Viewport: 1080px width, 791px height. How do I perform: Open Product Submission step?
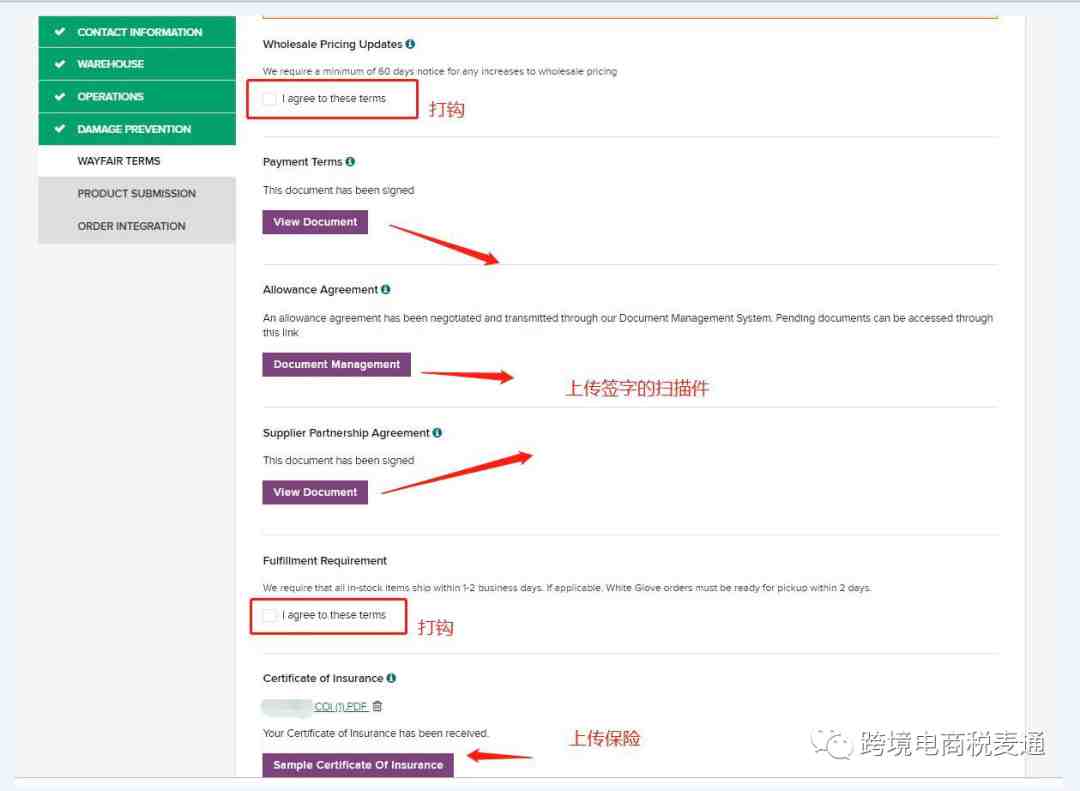(x=137, y=194)
